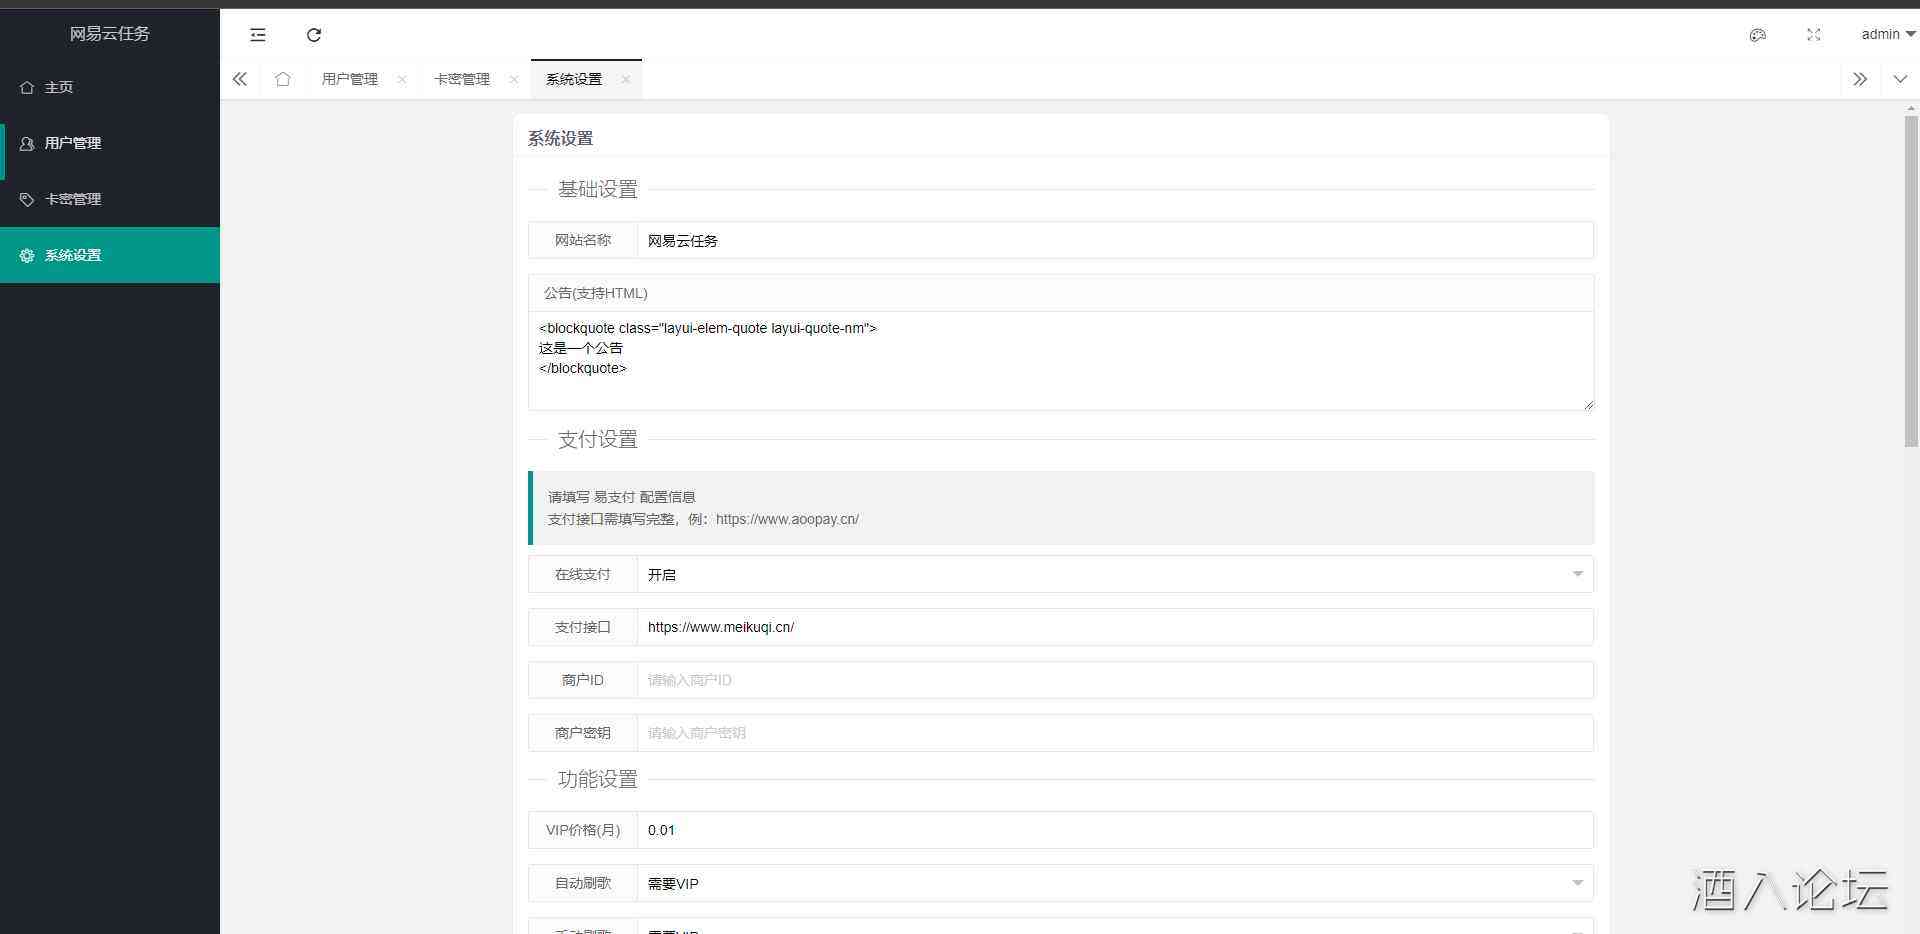Screen dimensions: 1920x934
Task: Toggle fullscreen mode icon
Action: point(1813,35)
